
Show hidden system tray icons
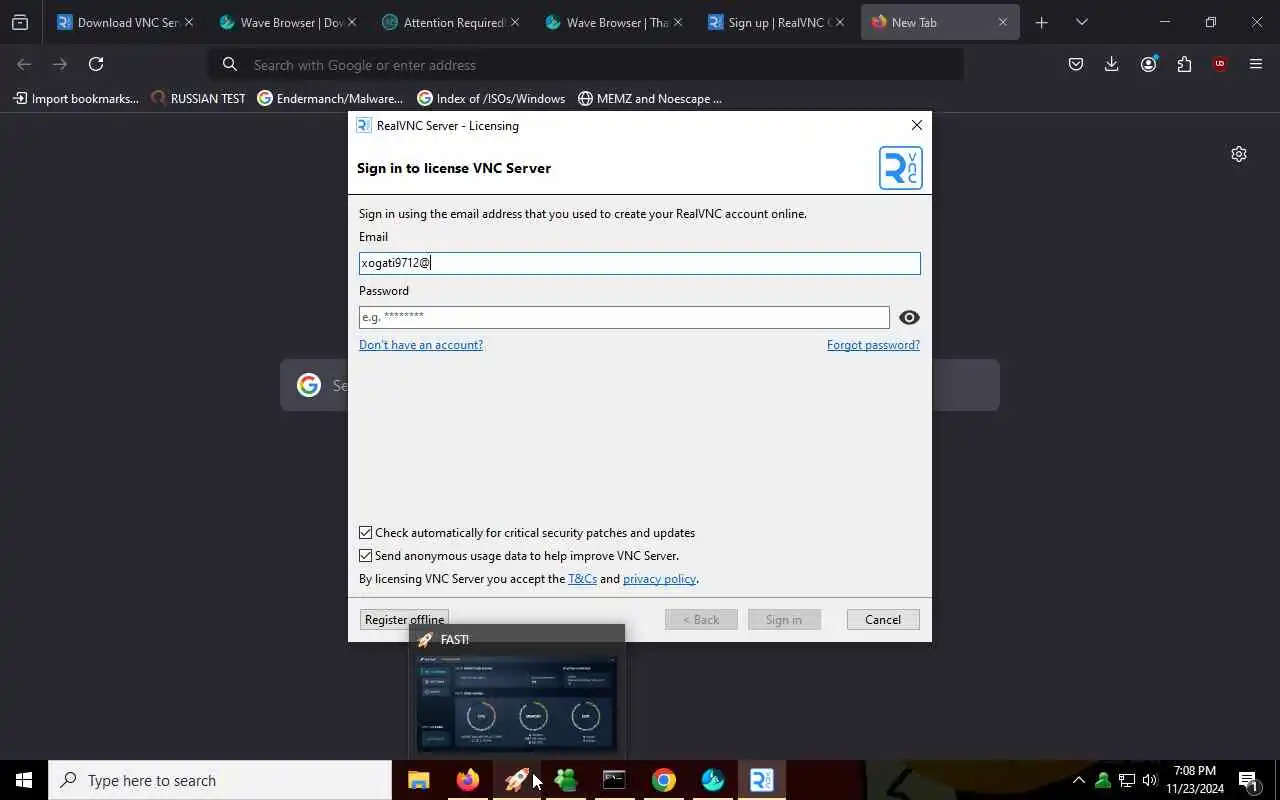(x=1078, y=780)
